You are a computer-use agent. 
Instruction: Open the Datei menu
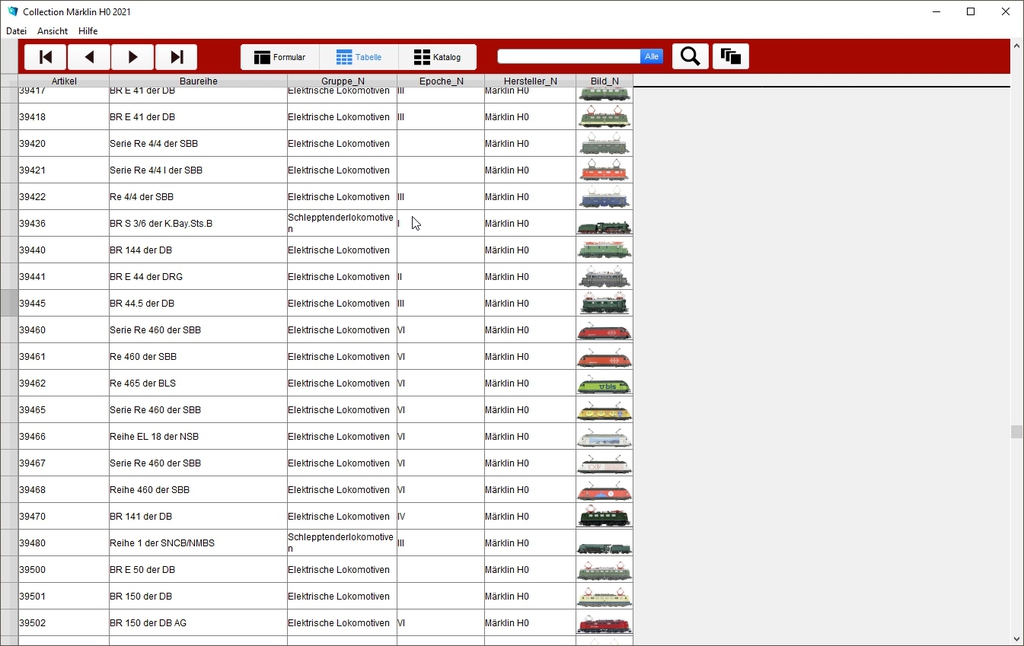click(x=16, y=31)
